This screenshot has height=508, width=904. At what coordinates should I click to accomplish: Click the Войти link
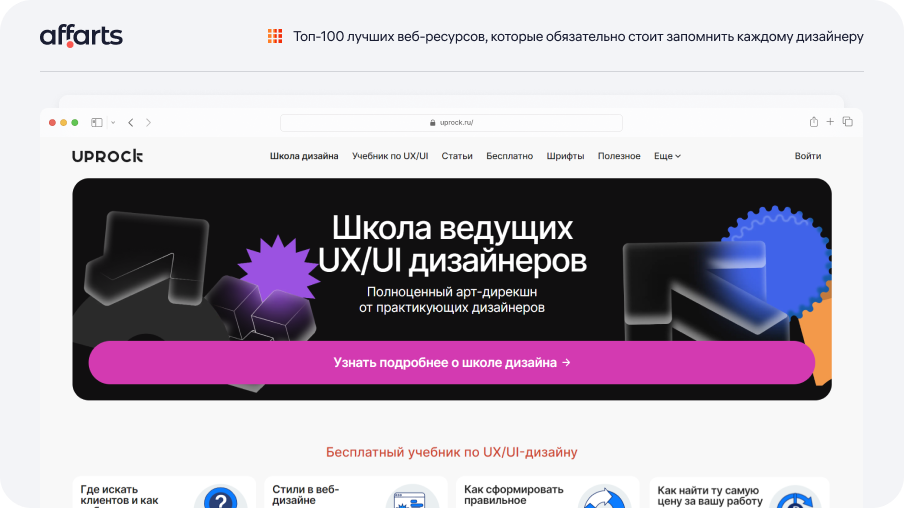(x=808, y=156)
